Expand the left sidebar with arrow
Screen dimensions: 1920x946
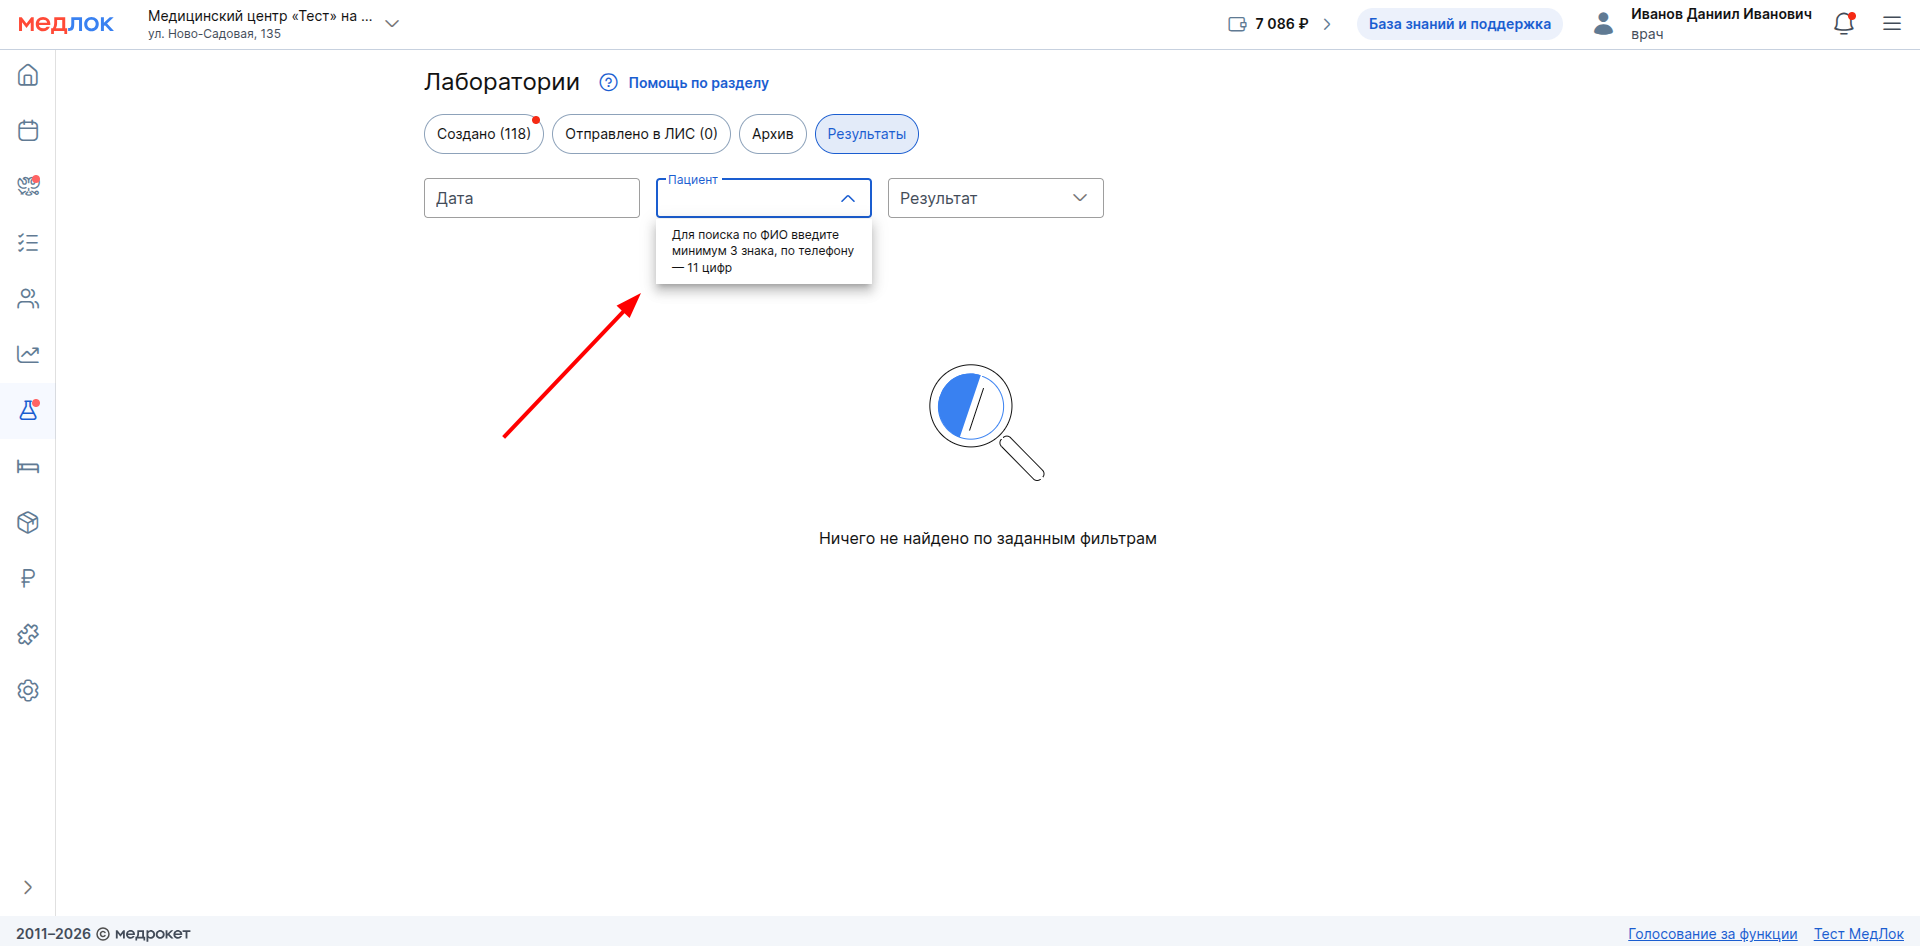(28, 887)
